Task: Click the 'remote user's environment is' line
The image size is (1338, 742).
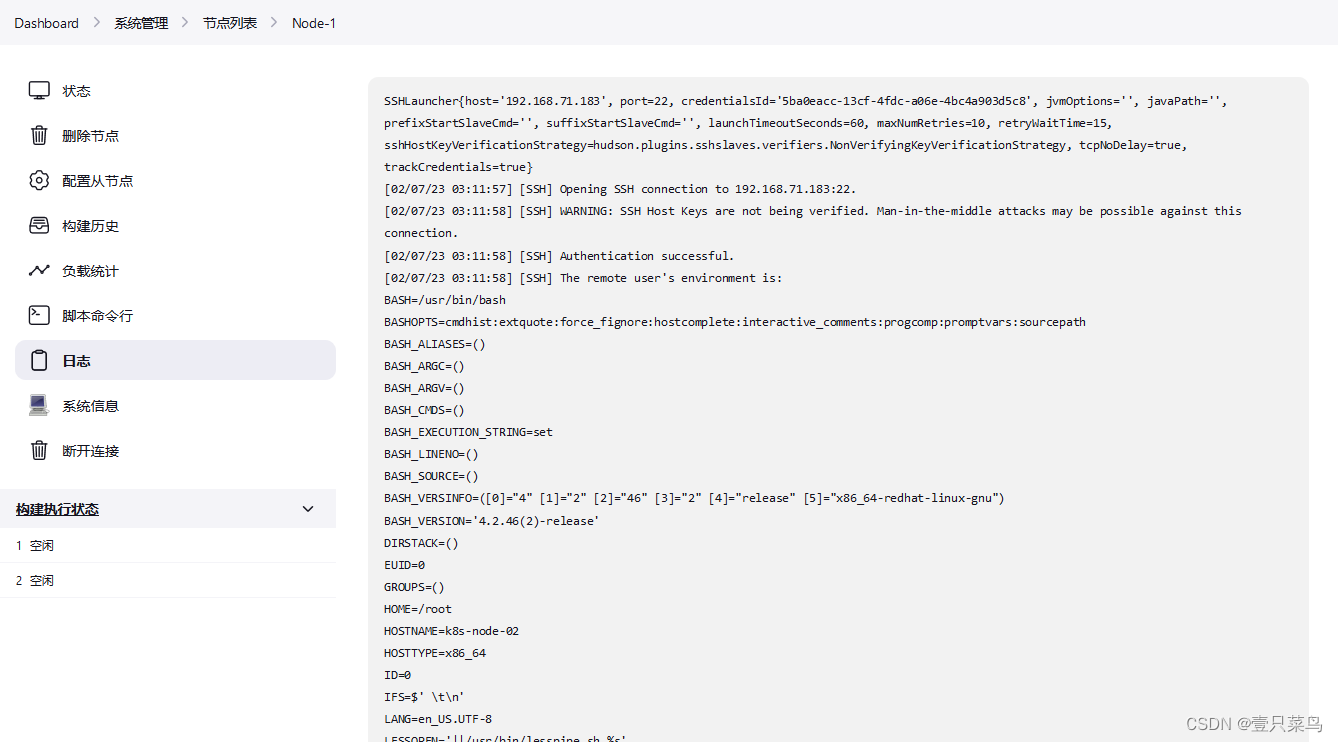Action: pyautogui.click(x=583, y=278)
